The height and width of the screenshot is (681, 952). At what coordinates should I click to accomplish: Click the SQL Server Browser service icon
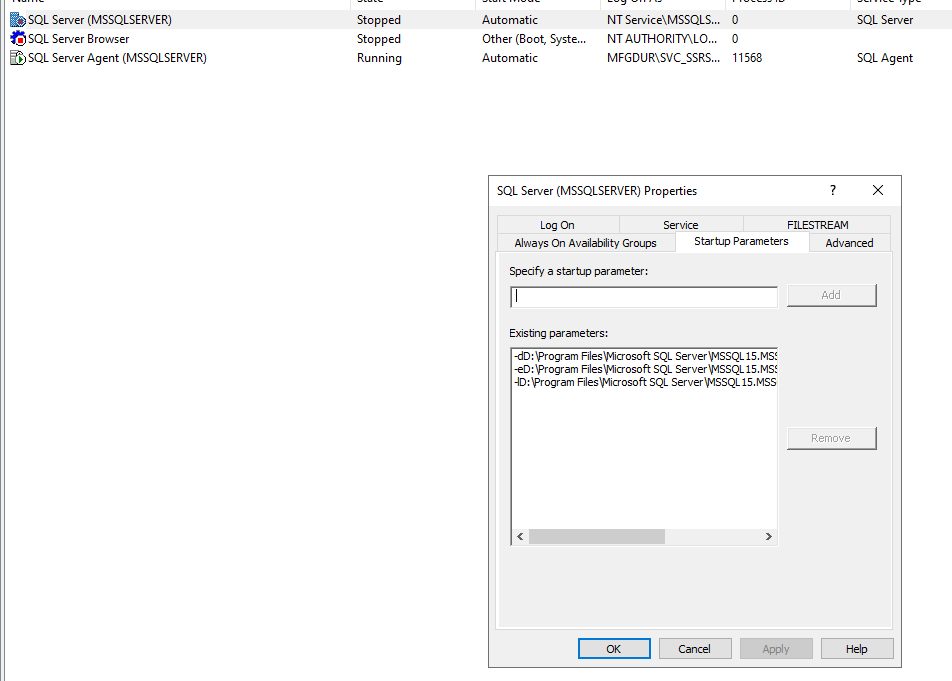(18, 39)
